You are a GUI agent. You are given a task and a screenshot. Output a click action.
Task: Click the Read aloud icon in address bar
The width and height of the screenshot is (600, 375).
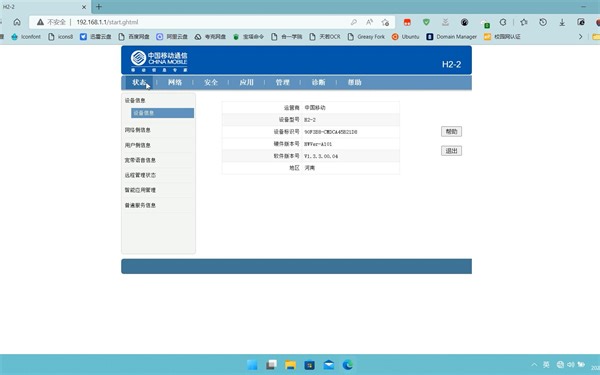coord(369,22)
